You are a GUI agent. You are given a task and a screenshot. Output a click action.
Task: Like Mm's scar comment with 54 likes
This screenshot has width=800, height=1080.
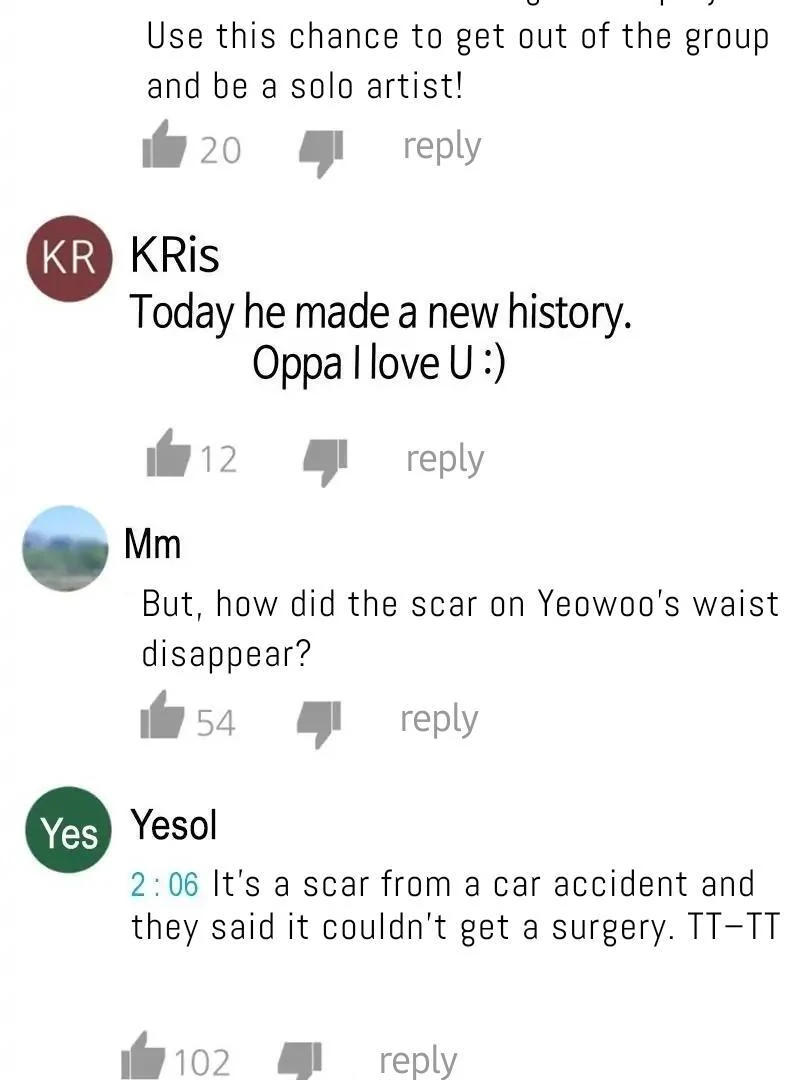(162, 715)
